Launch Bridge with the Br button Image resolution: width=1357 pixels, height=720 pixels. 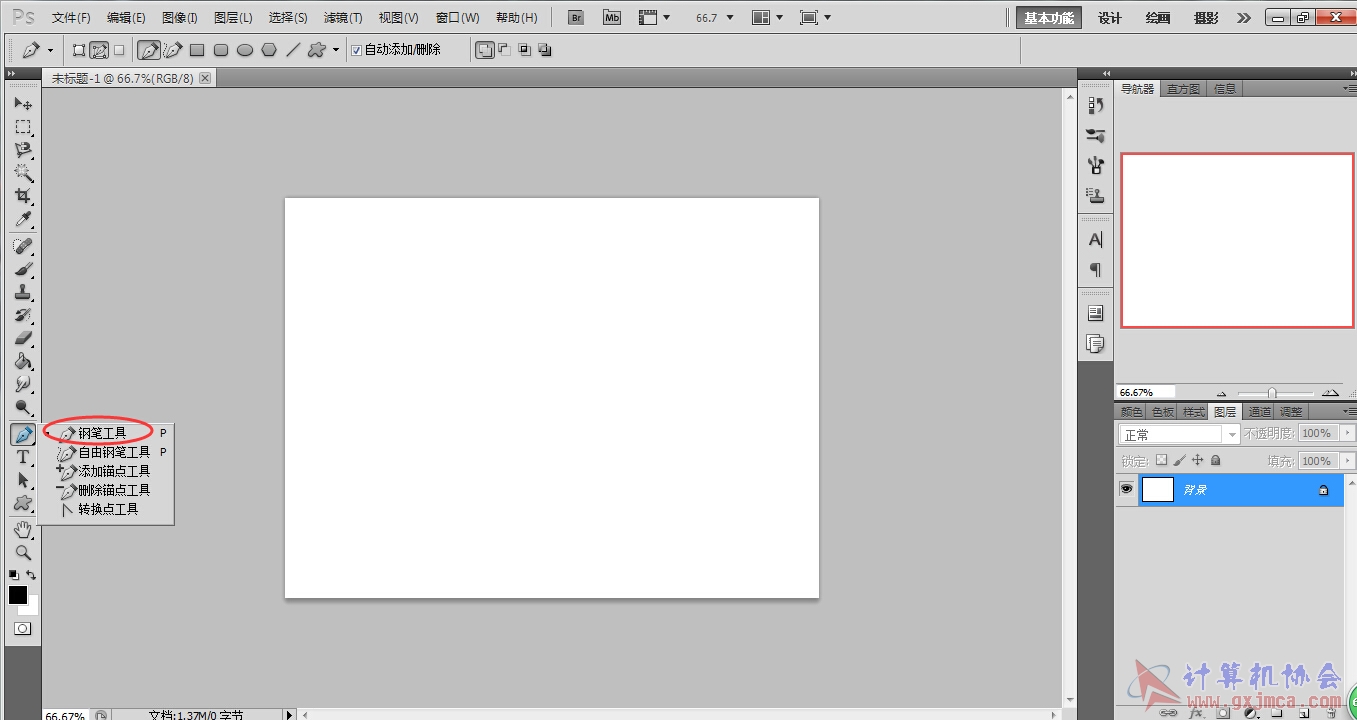[x=576, y=18]
